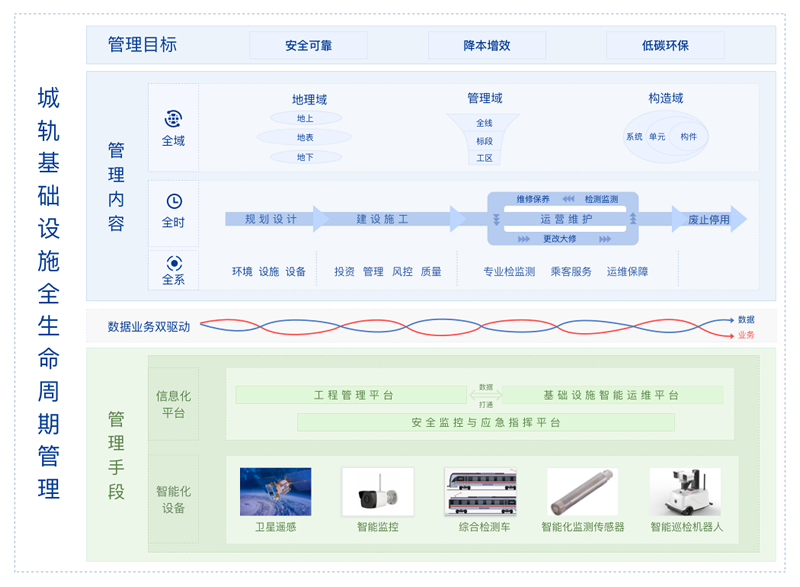The width and height of the screenshot is (800, 587).
Task: Click the 安全监控与应急指挥平台 bar
Action: pos(486,422)
